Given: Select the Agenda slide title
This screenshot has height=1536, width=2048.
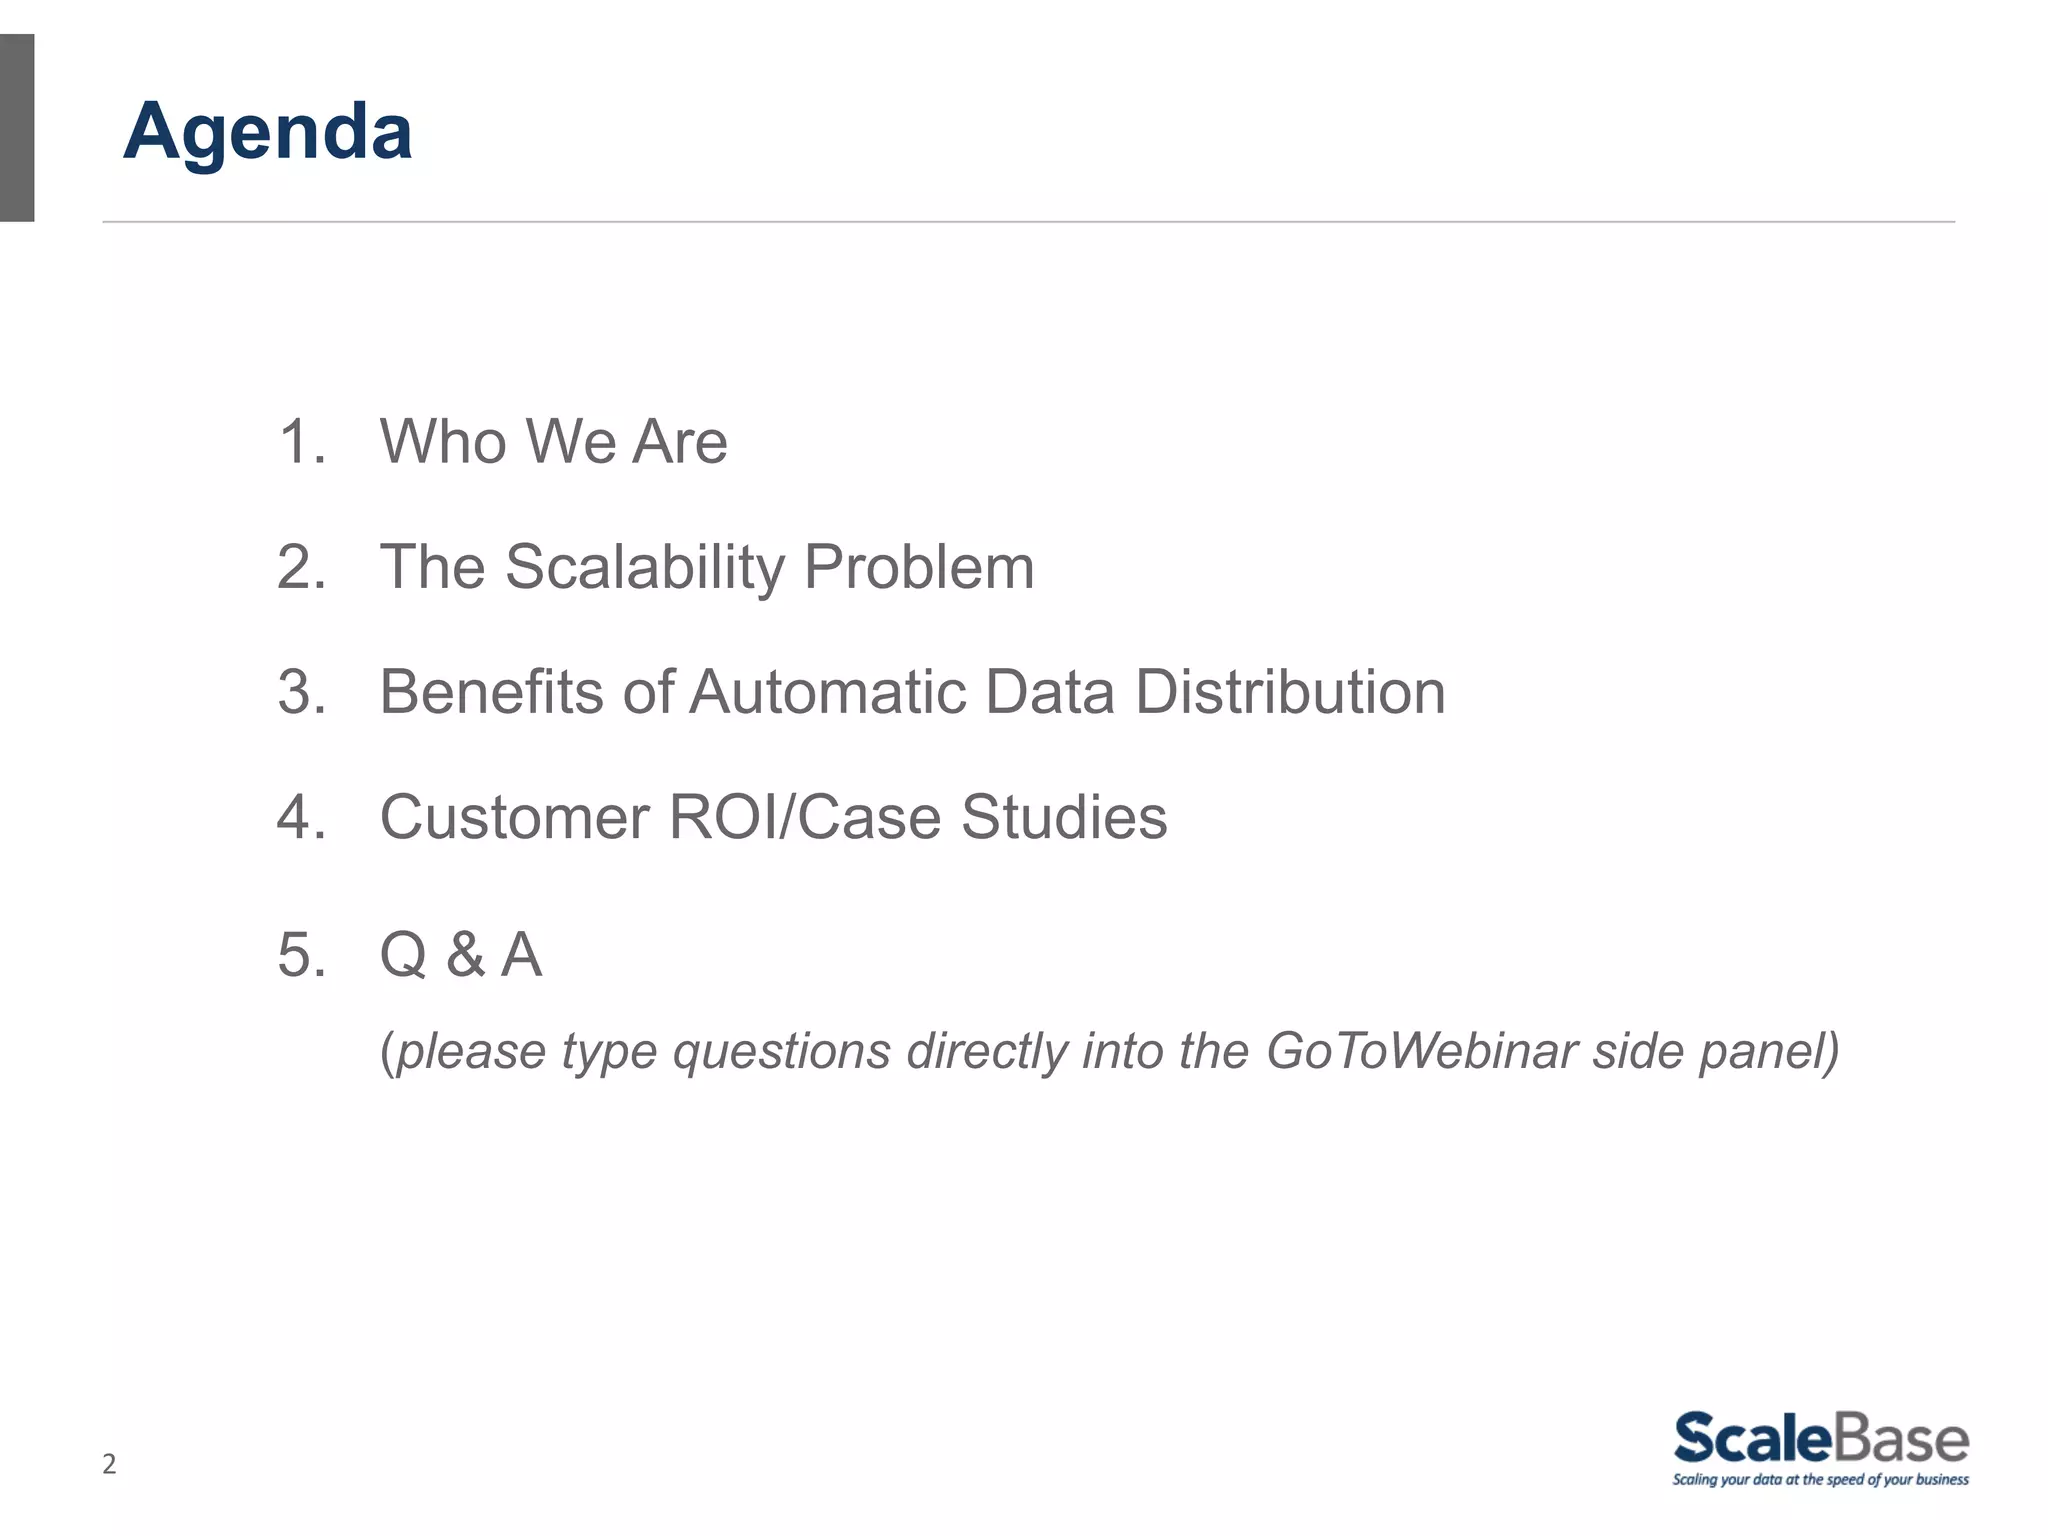Looking at the screenshot, I should (267, 131).
